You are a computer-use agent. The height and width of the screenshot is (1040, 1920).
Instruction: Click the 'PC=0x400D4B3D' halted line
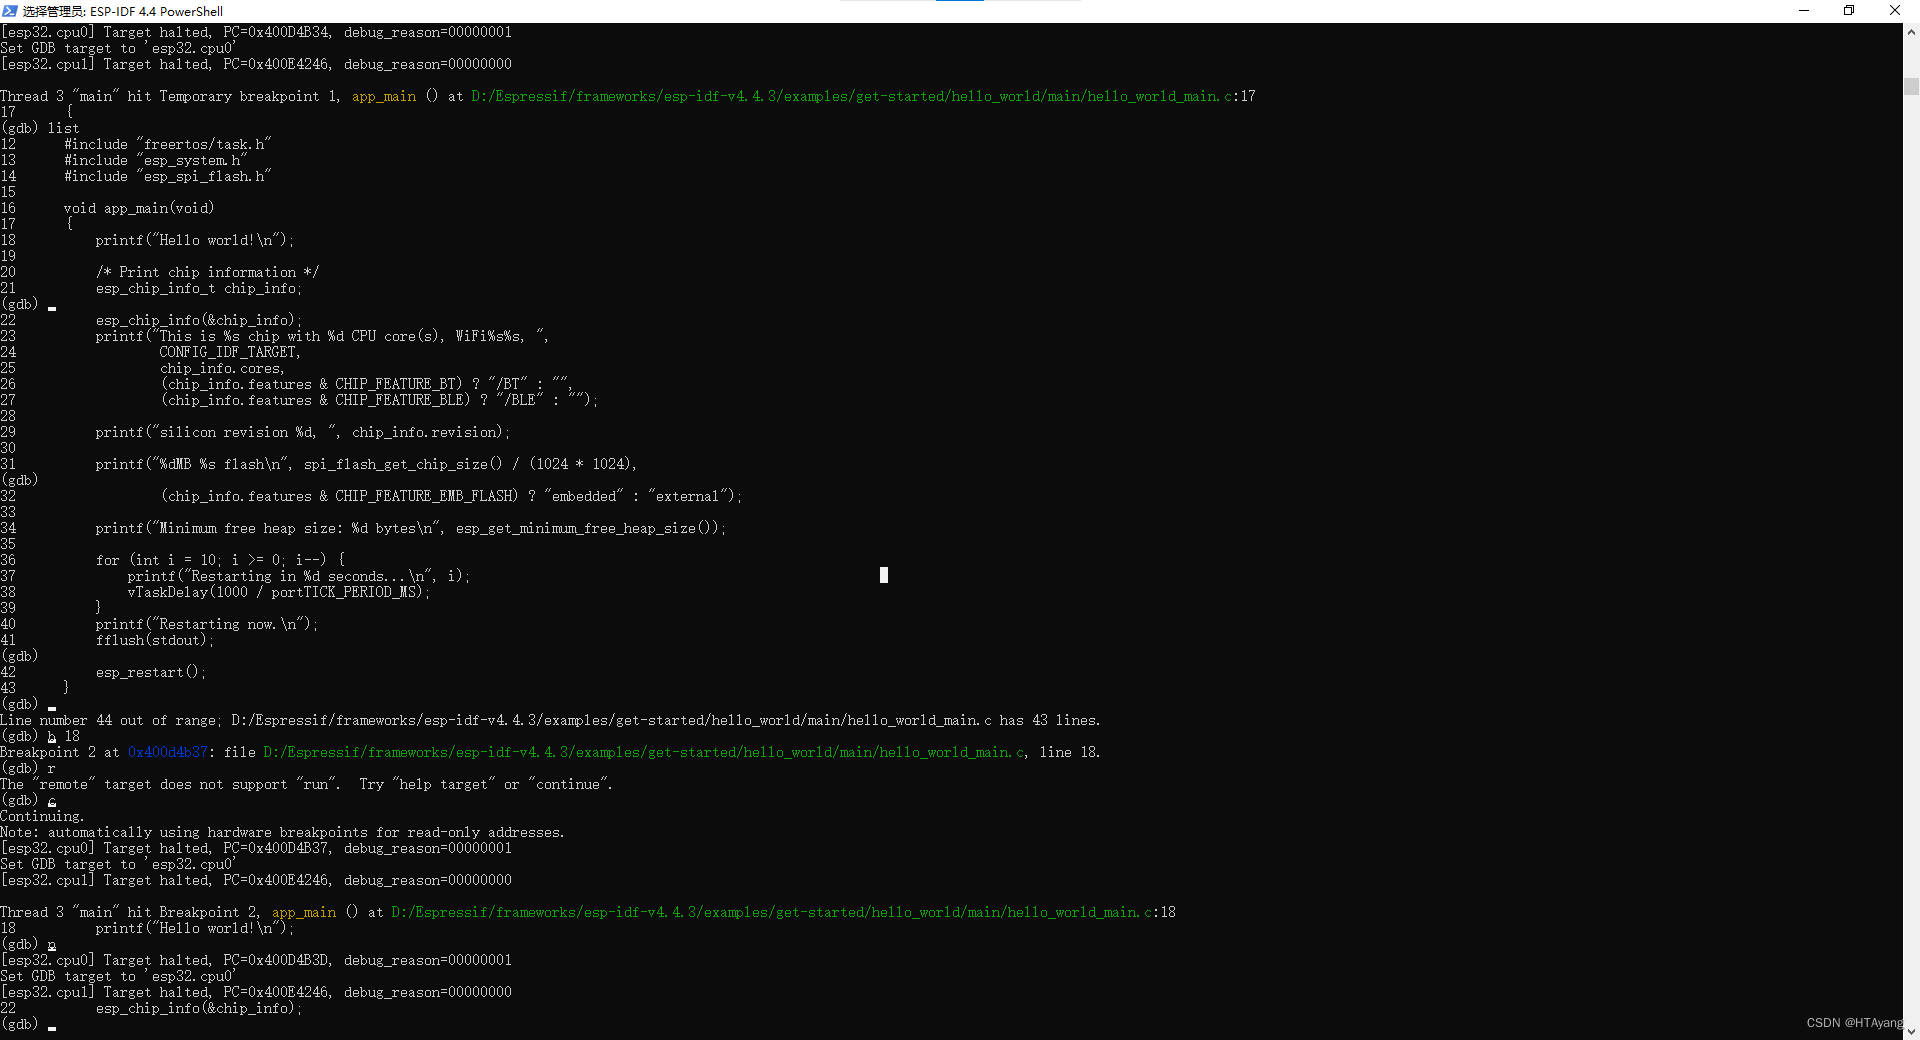256,960
